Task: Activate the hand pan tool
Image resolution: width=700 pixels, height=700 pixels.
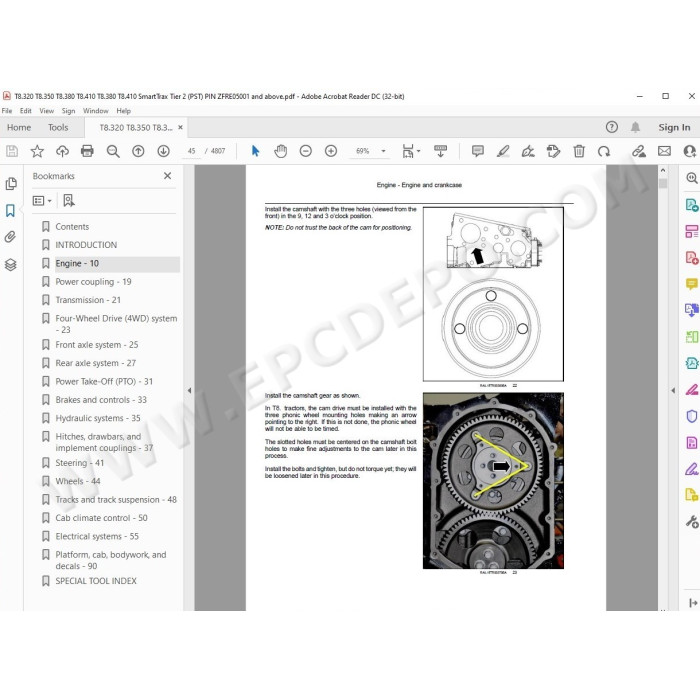Action: click(280, 151)
